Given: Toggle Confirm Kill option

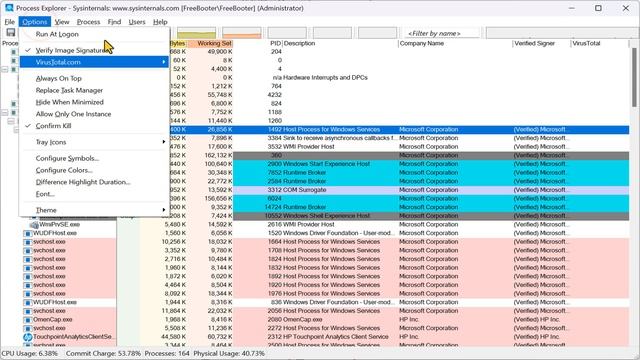Looking at the screenshot, I should point(94,126).
